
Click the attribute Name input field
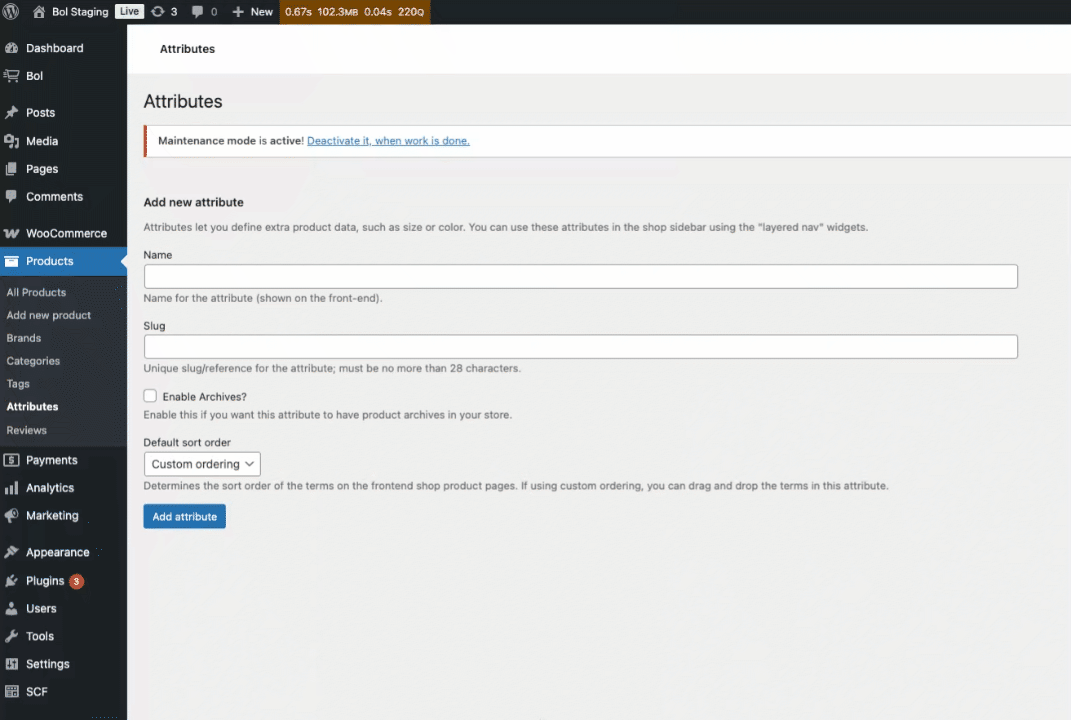[x=581, y=277]
